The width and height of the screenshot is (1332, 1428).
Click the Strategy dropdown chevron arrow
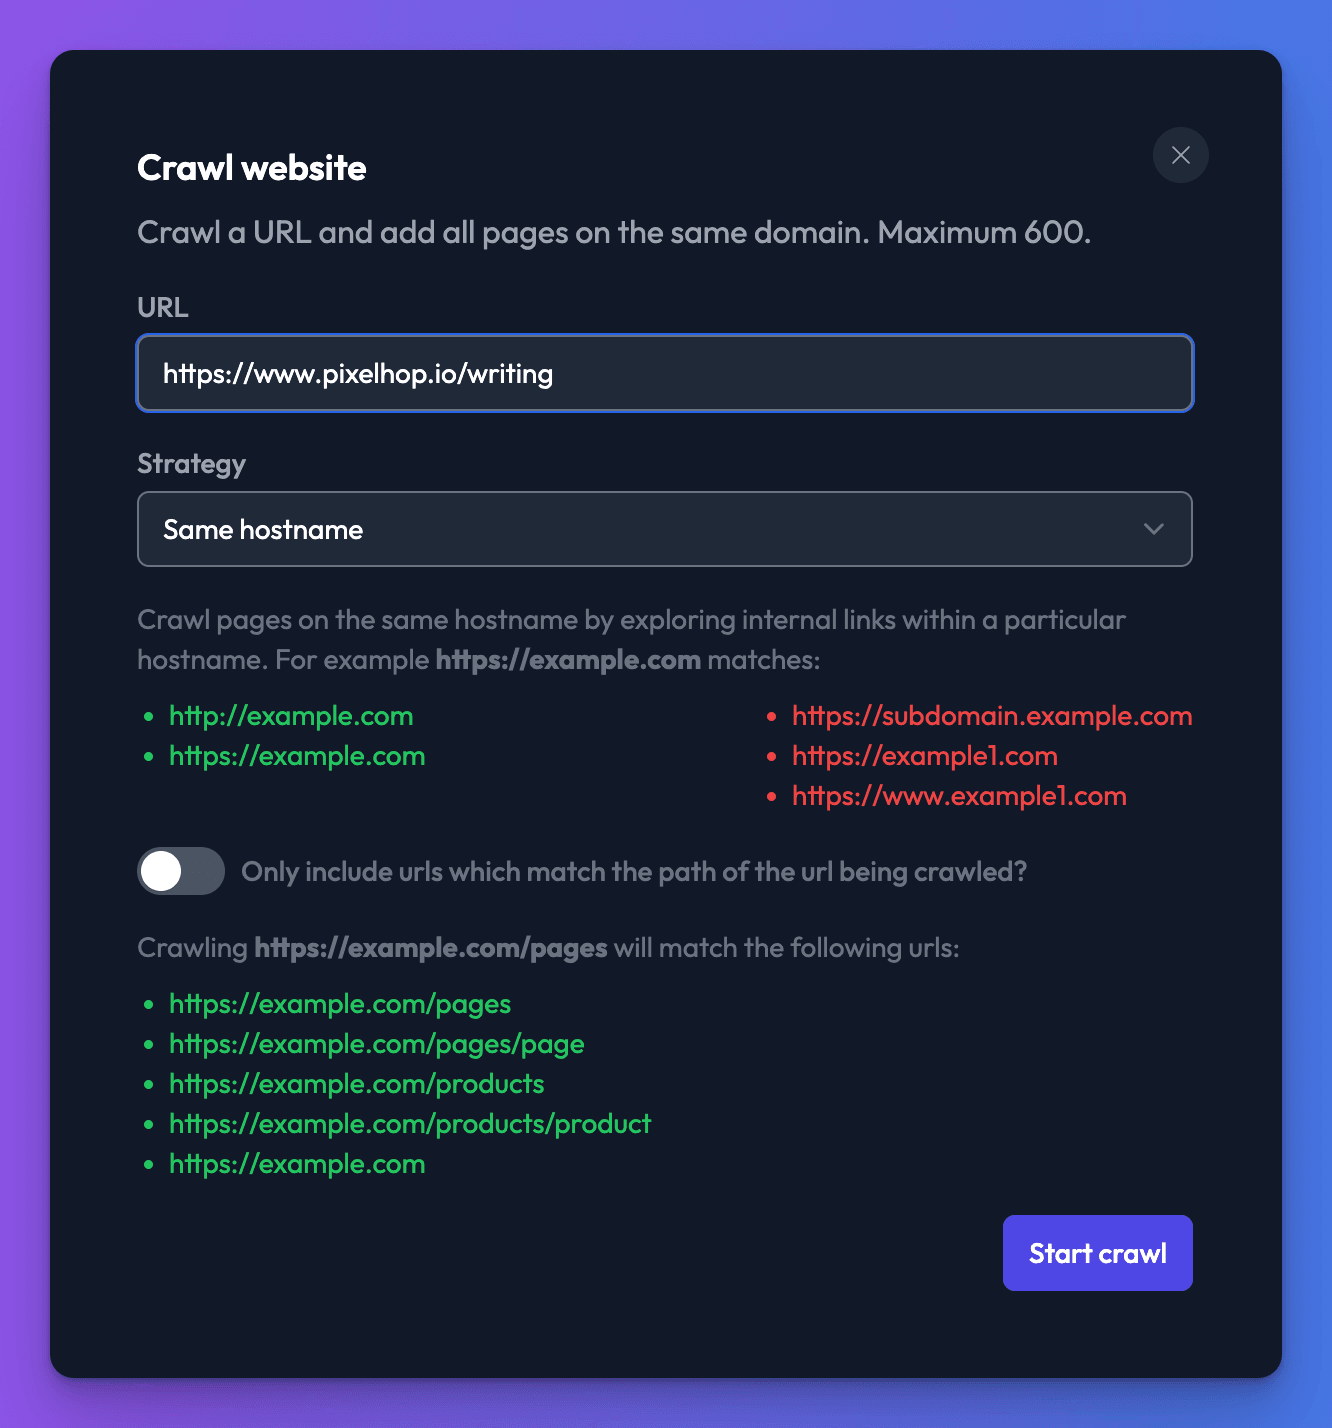[1154, 529]
